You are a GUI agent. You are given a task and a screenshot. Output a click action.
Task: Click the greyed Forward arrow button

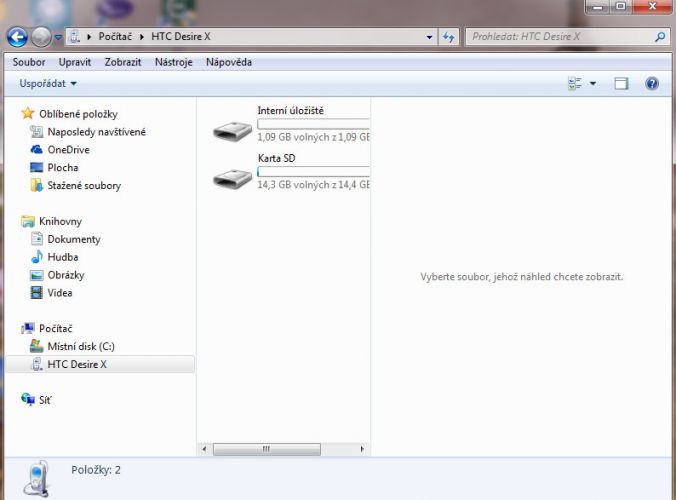point(41,37)
